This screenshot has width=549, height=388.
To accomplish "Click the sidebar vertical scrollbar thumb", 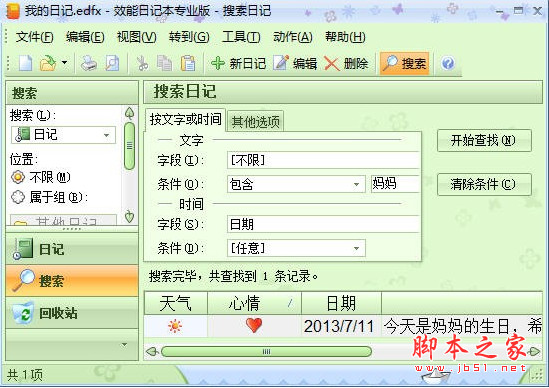I will pyautogui.click(x=130, y=146).
